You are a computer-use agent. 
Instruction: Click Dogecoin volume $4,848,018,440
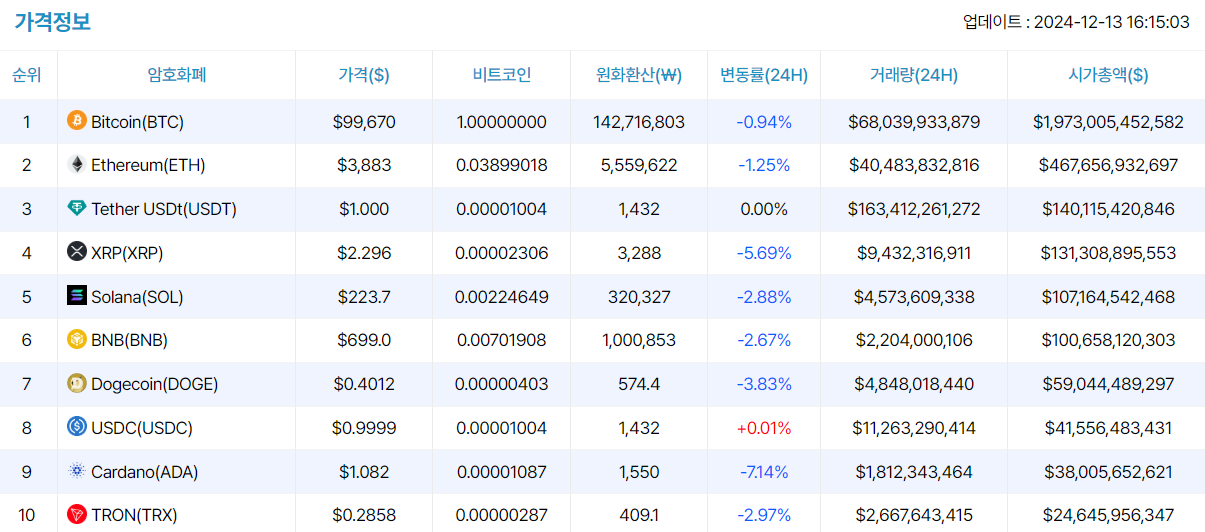[x=914, y=384]
